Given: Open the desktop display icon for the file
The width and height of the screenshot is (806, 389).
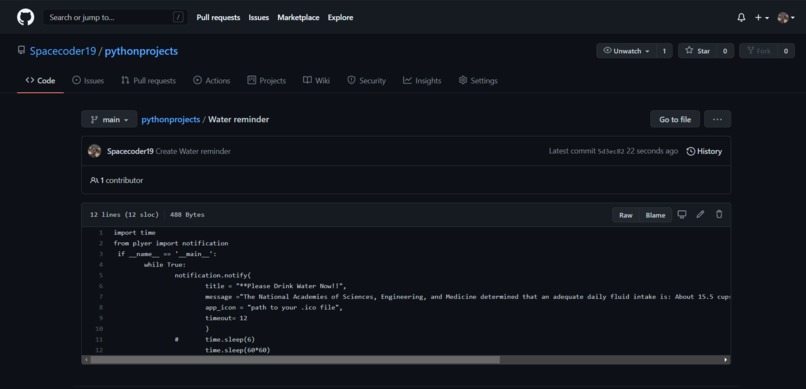Looking at the screenshot, I should tap(682, 214).
